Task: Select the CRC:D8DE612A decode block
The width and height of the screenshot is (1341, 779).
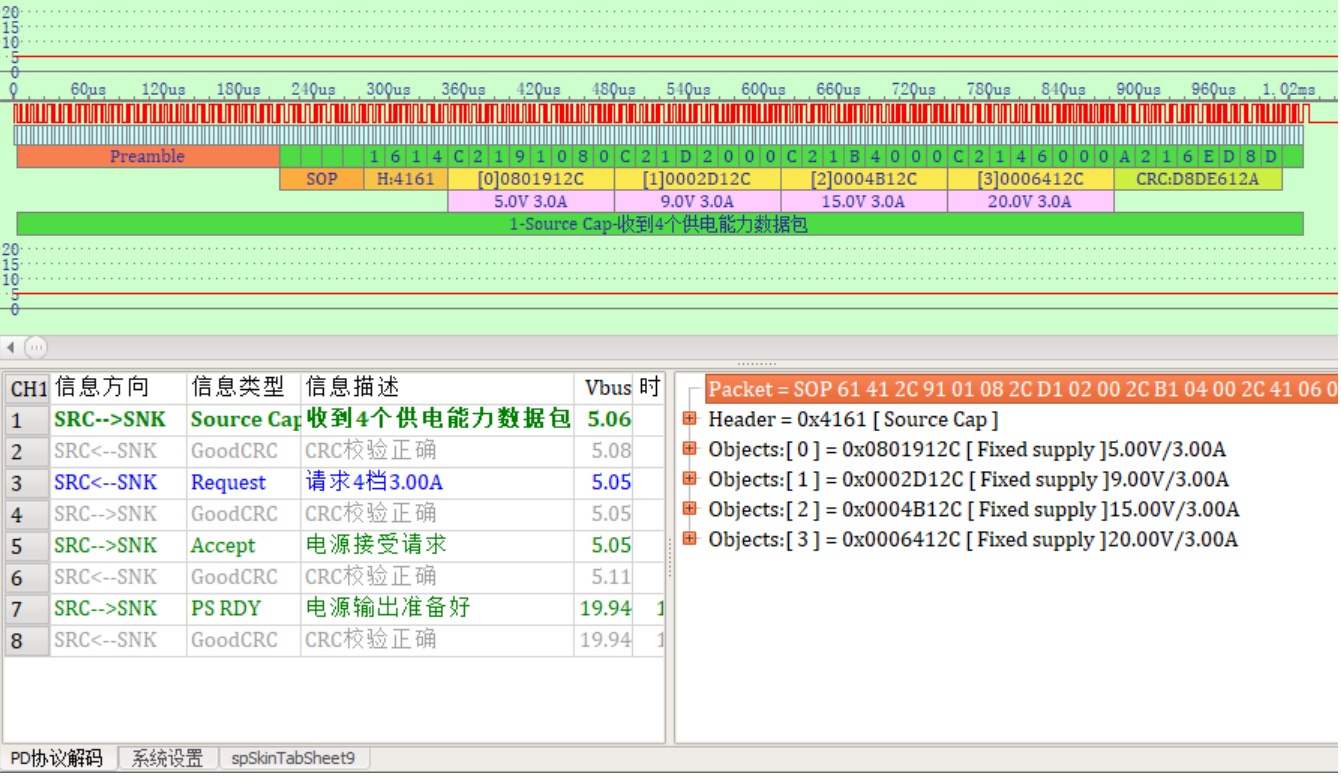Action: [1197, 180]
